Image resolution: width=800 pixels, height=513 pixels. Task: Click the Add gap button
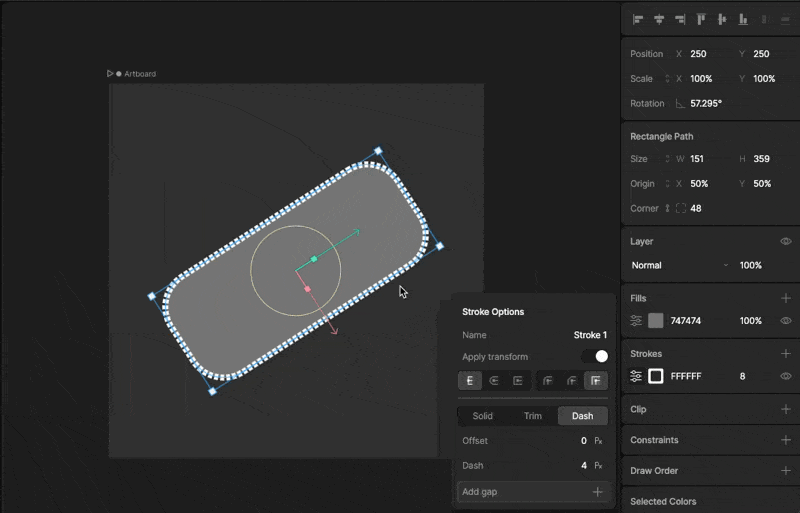click(x=532, y=492)
